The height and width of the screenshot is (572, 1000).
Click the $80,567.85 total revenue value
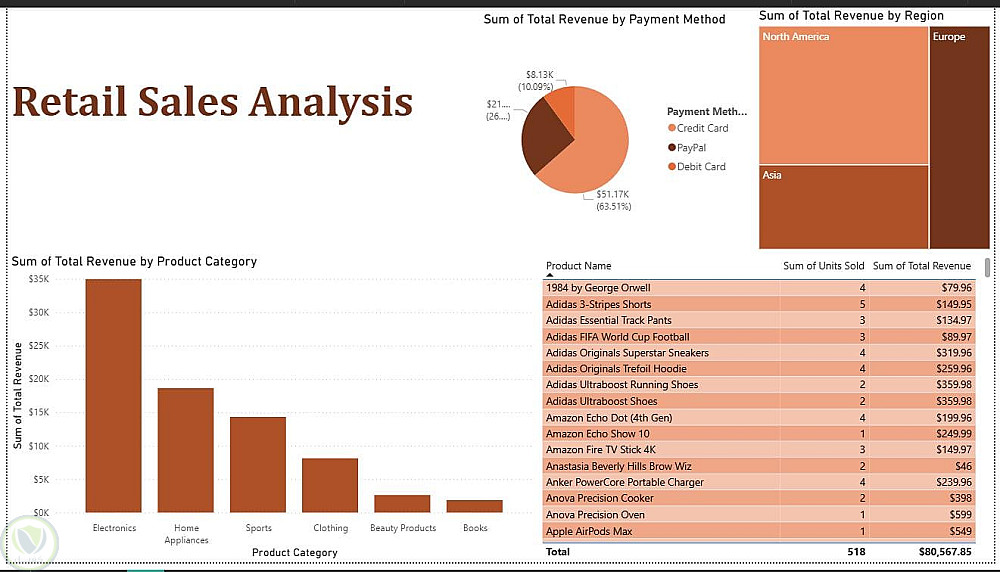click(945, 552)
